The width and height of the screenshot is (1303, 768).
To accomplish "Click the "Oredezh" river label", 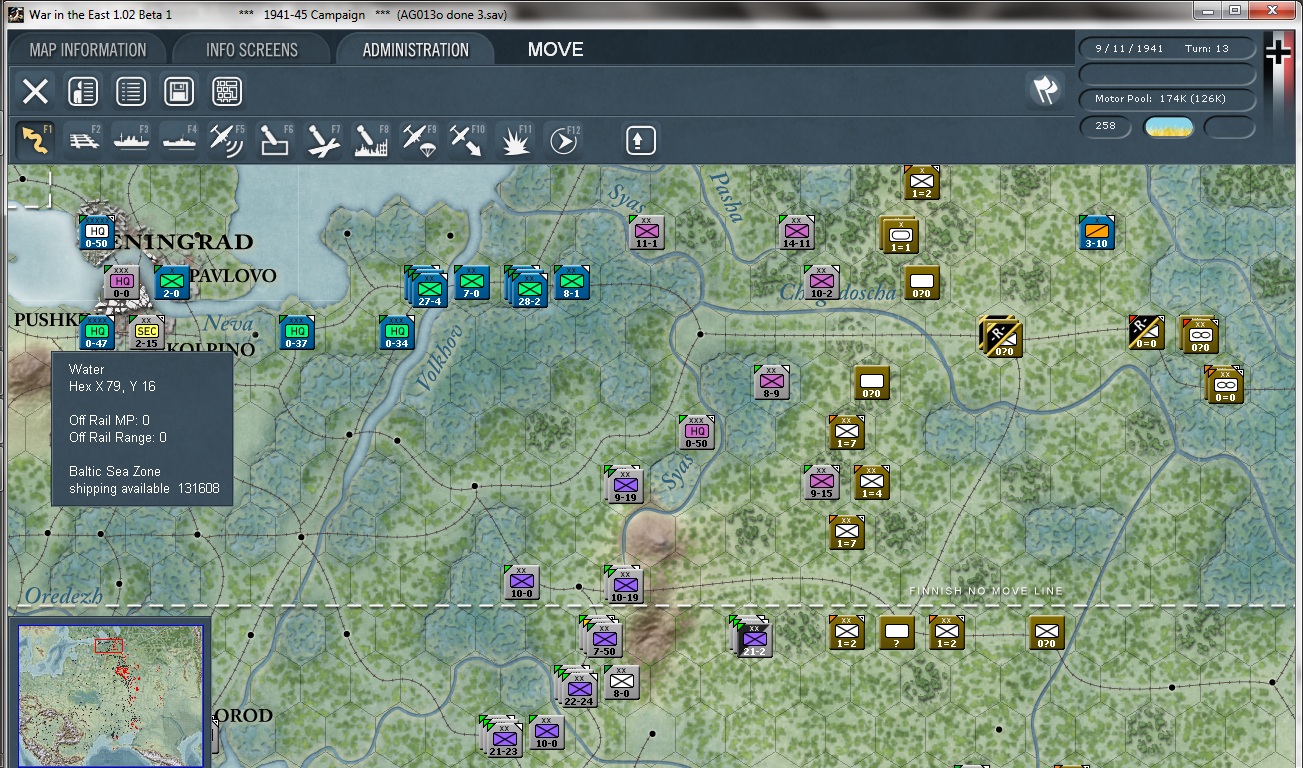I will (x=64, y=596).
